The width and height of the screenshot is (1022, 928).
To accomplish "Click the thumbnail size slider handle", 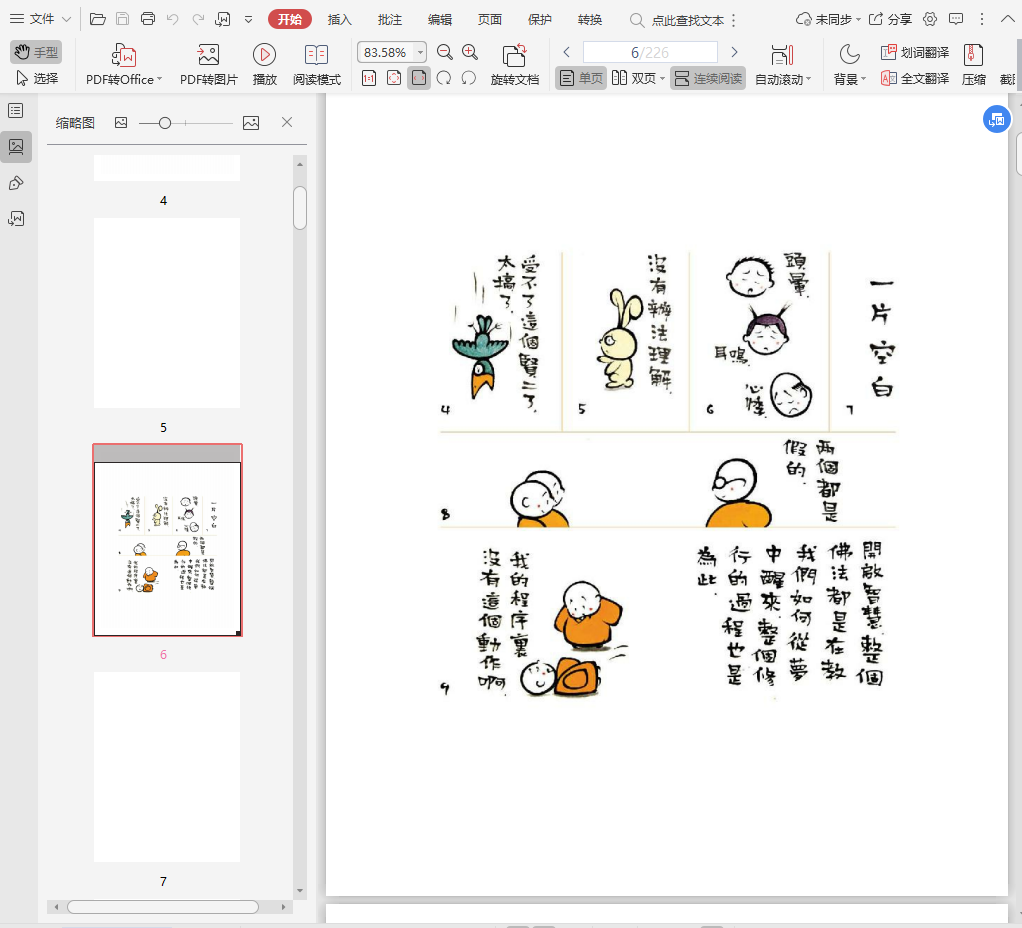I will click(165, 122).
